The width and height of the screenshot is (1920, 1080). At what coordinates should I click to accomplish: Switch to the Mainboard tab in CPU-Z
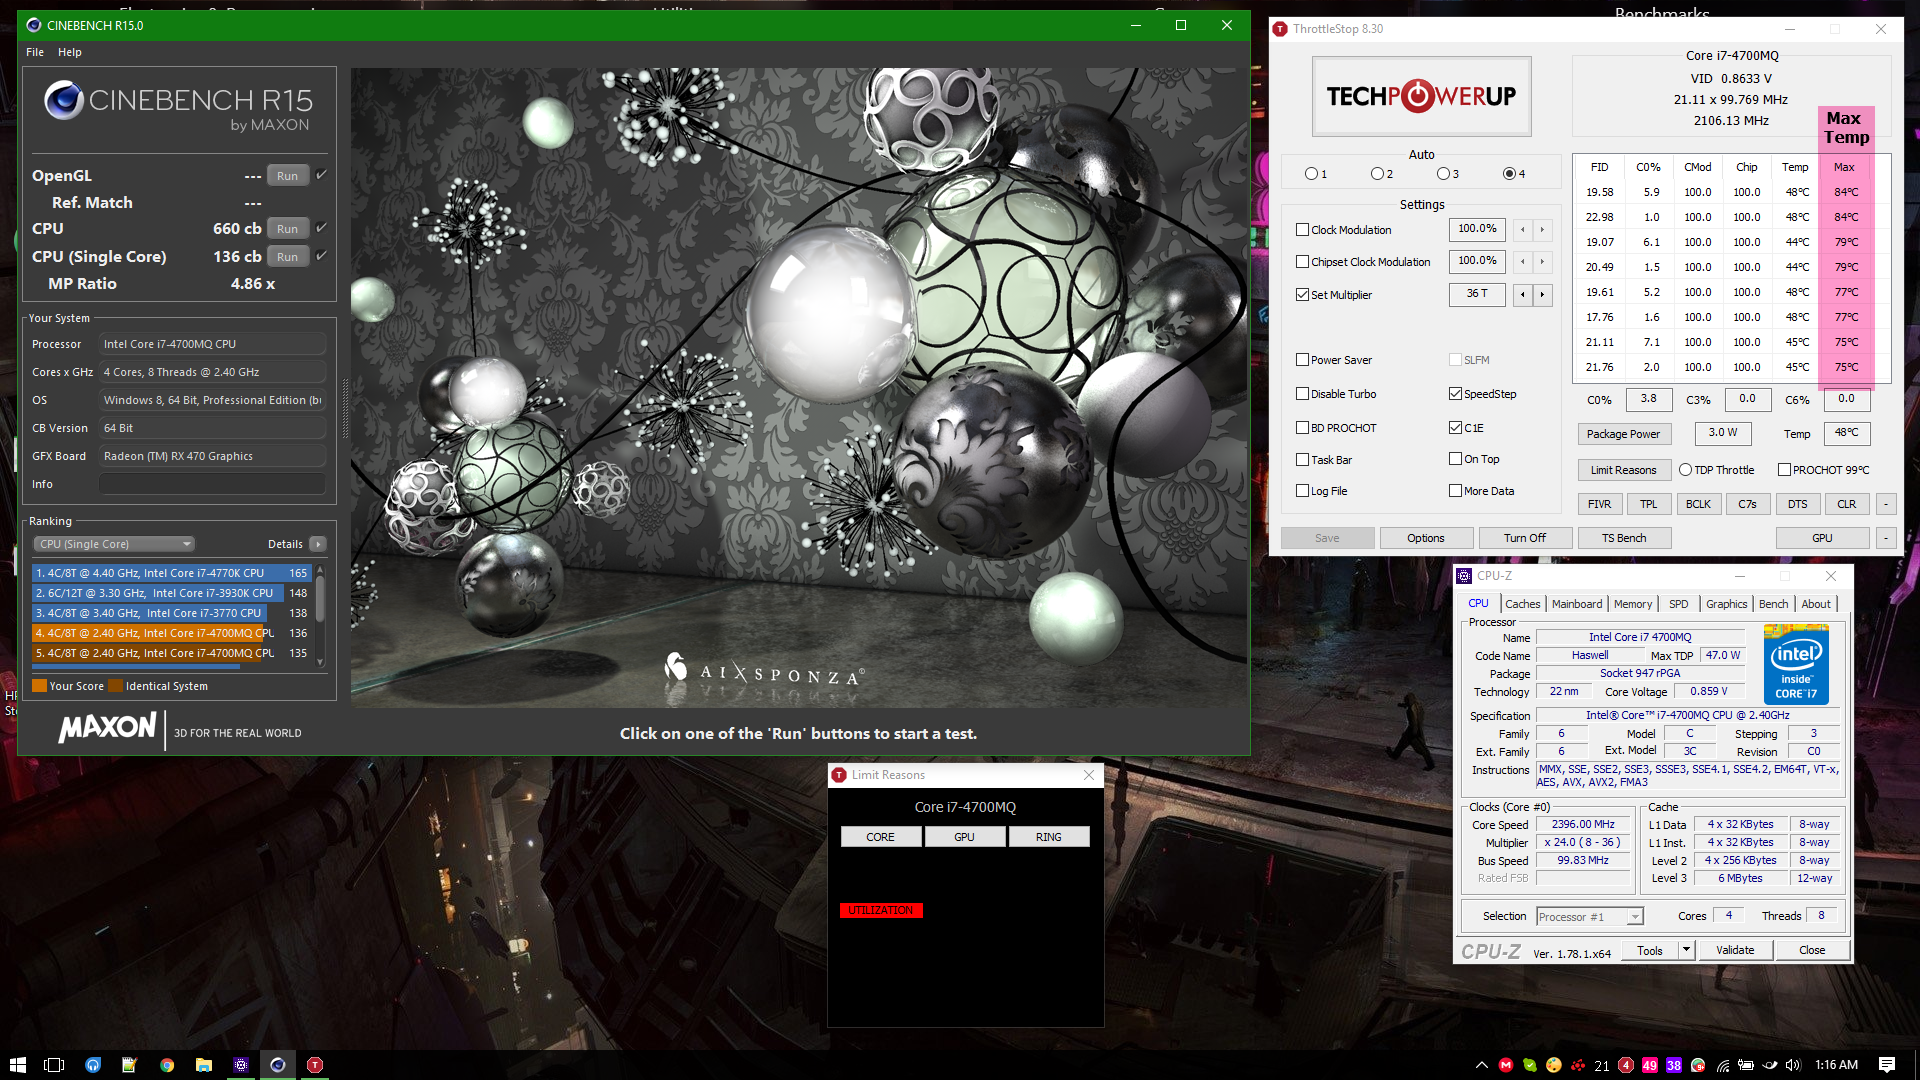tap(1577, 604)
